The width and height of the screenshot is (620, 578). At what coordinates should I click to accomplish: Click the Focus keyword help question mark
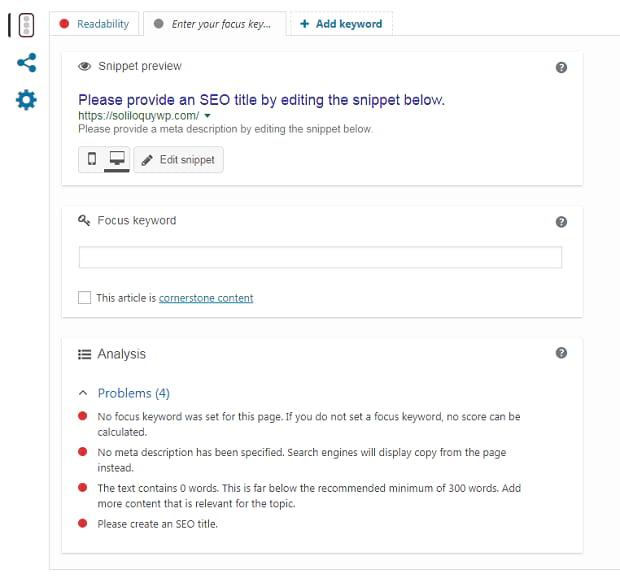[x=561, y=222]
